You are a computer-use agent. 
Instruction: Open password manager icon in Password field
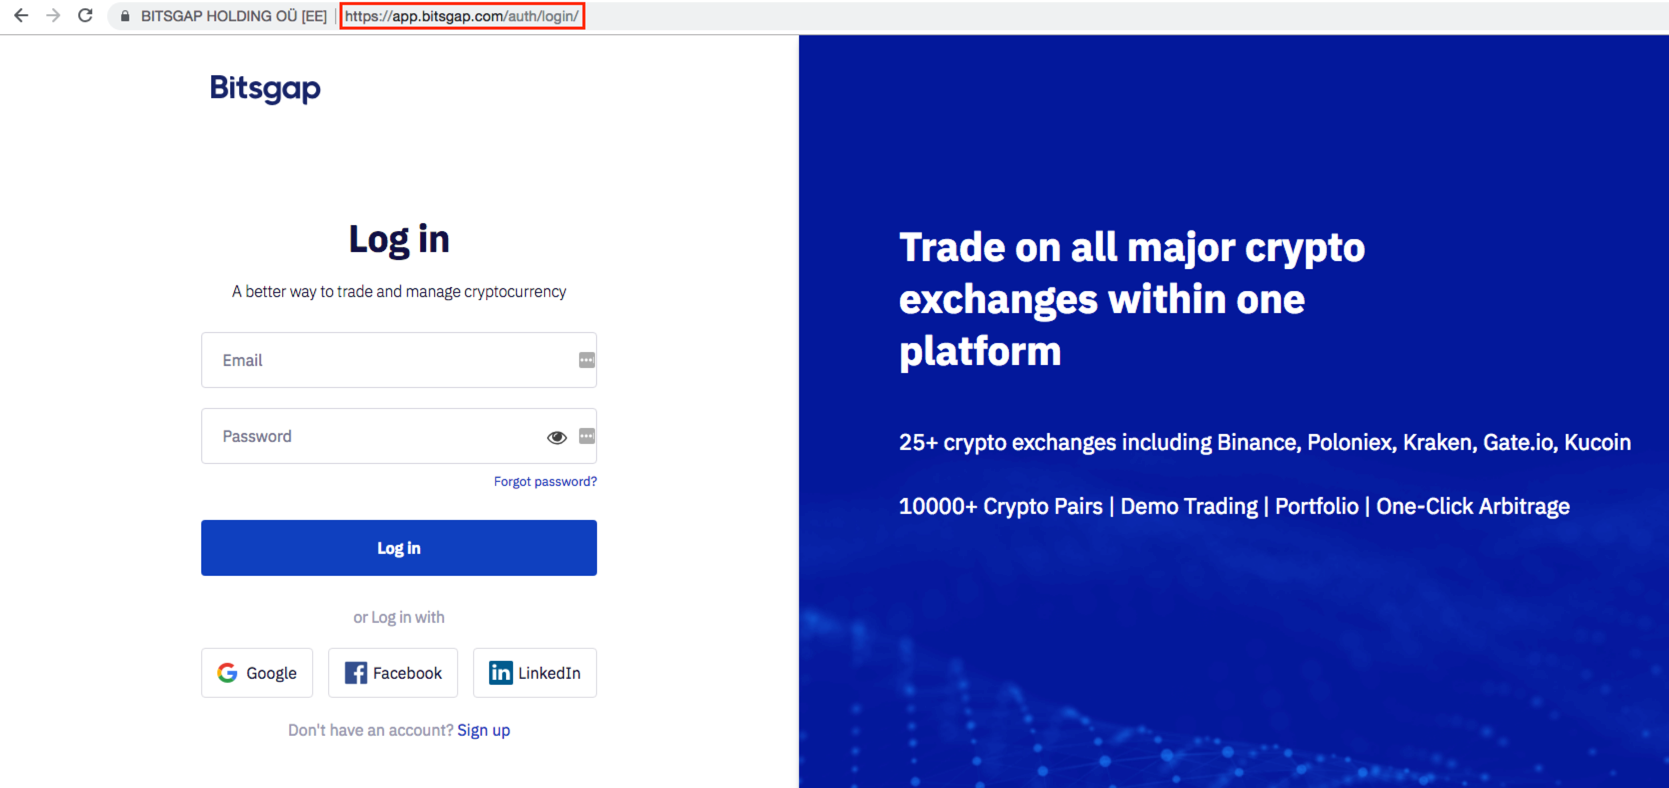(x=587, y=436)
